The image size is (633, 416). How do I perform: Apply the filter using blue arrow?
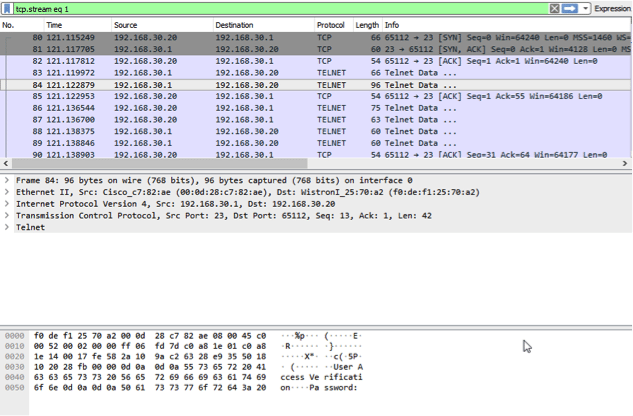pyautogui.click(x=570, y=8)
